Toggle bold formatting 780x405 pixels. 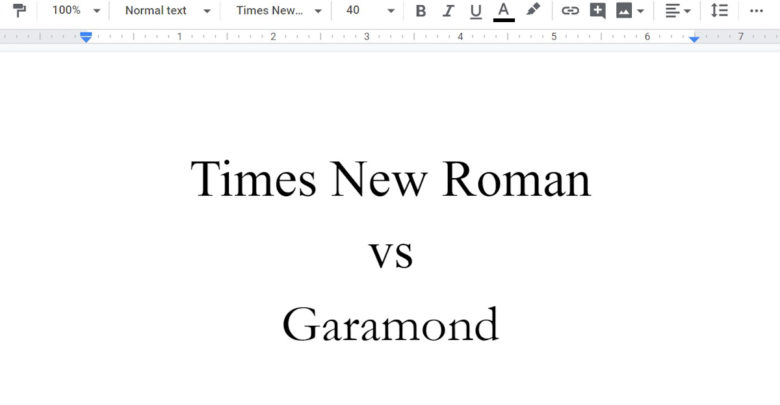click(x=421, y=10)
